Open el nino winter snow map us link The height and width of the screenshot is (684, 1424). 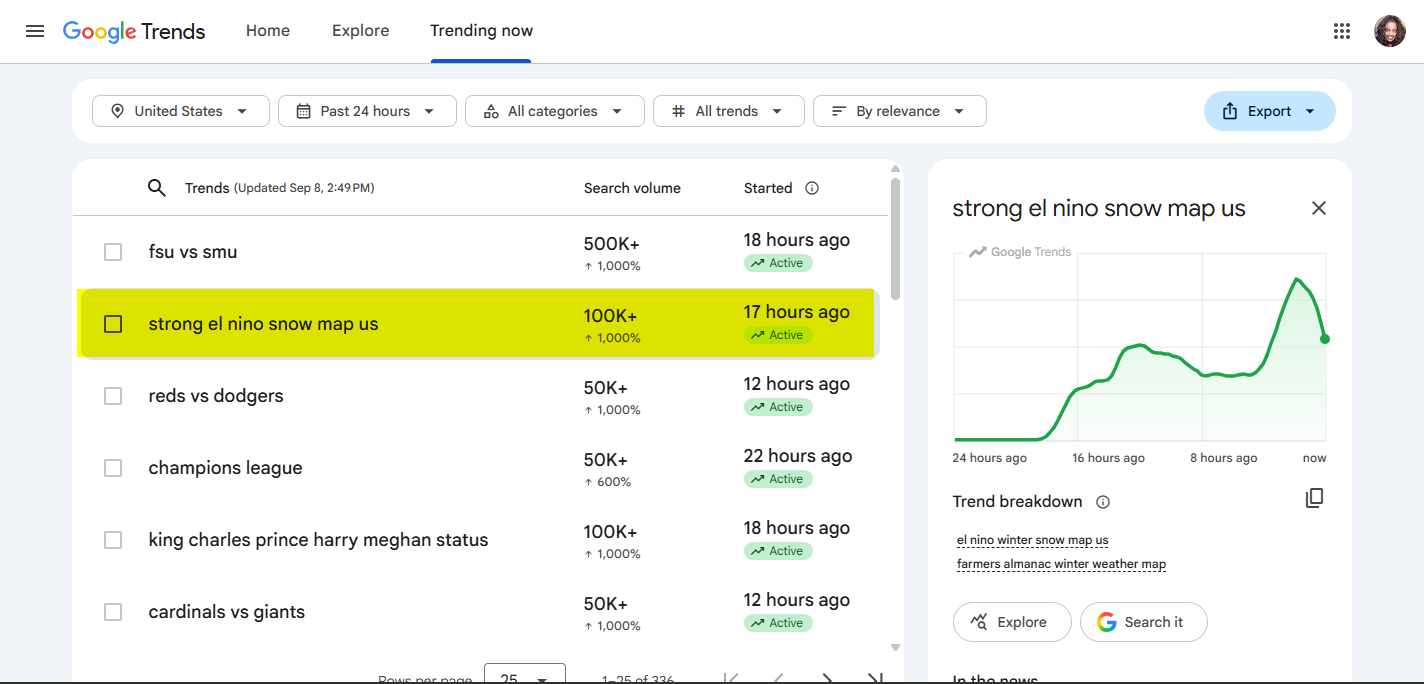coord(1033,540)
